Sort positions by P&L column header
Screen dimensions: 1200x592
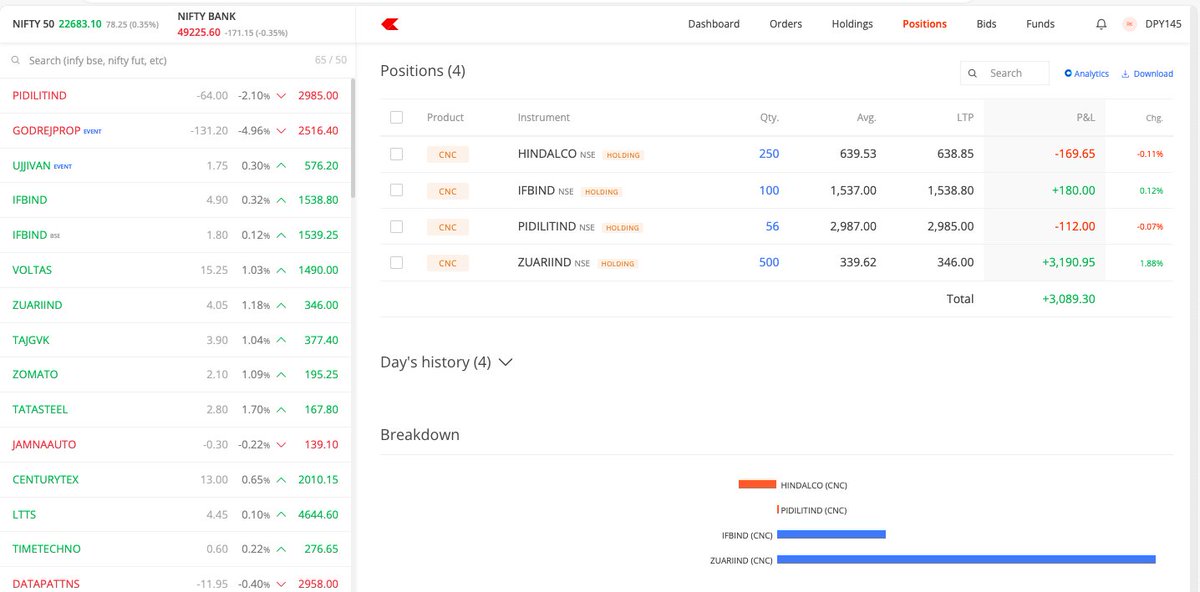1085,117
